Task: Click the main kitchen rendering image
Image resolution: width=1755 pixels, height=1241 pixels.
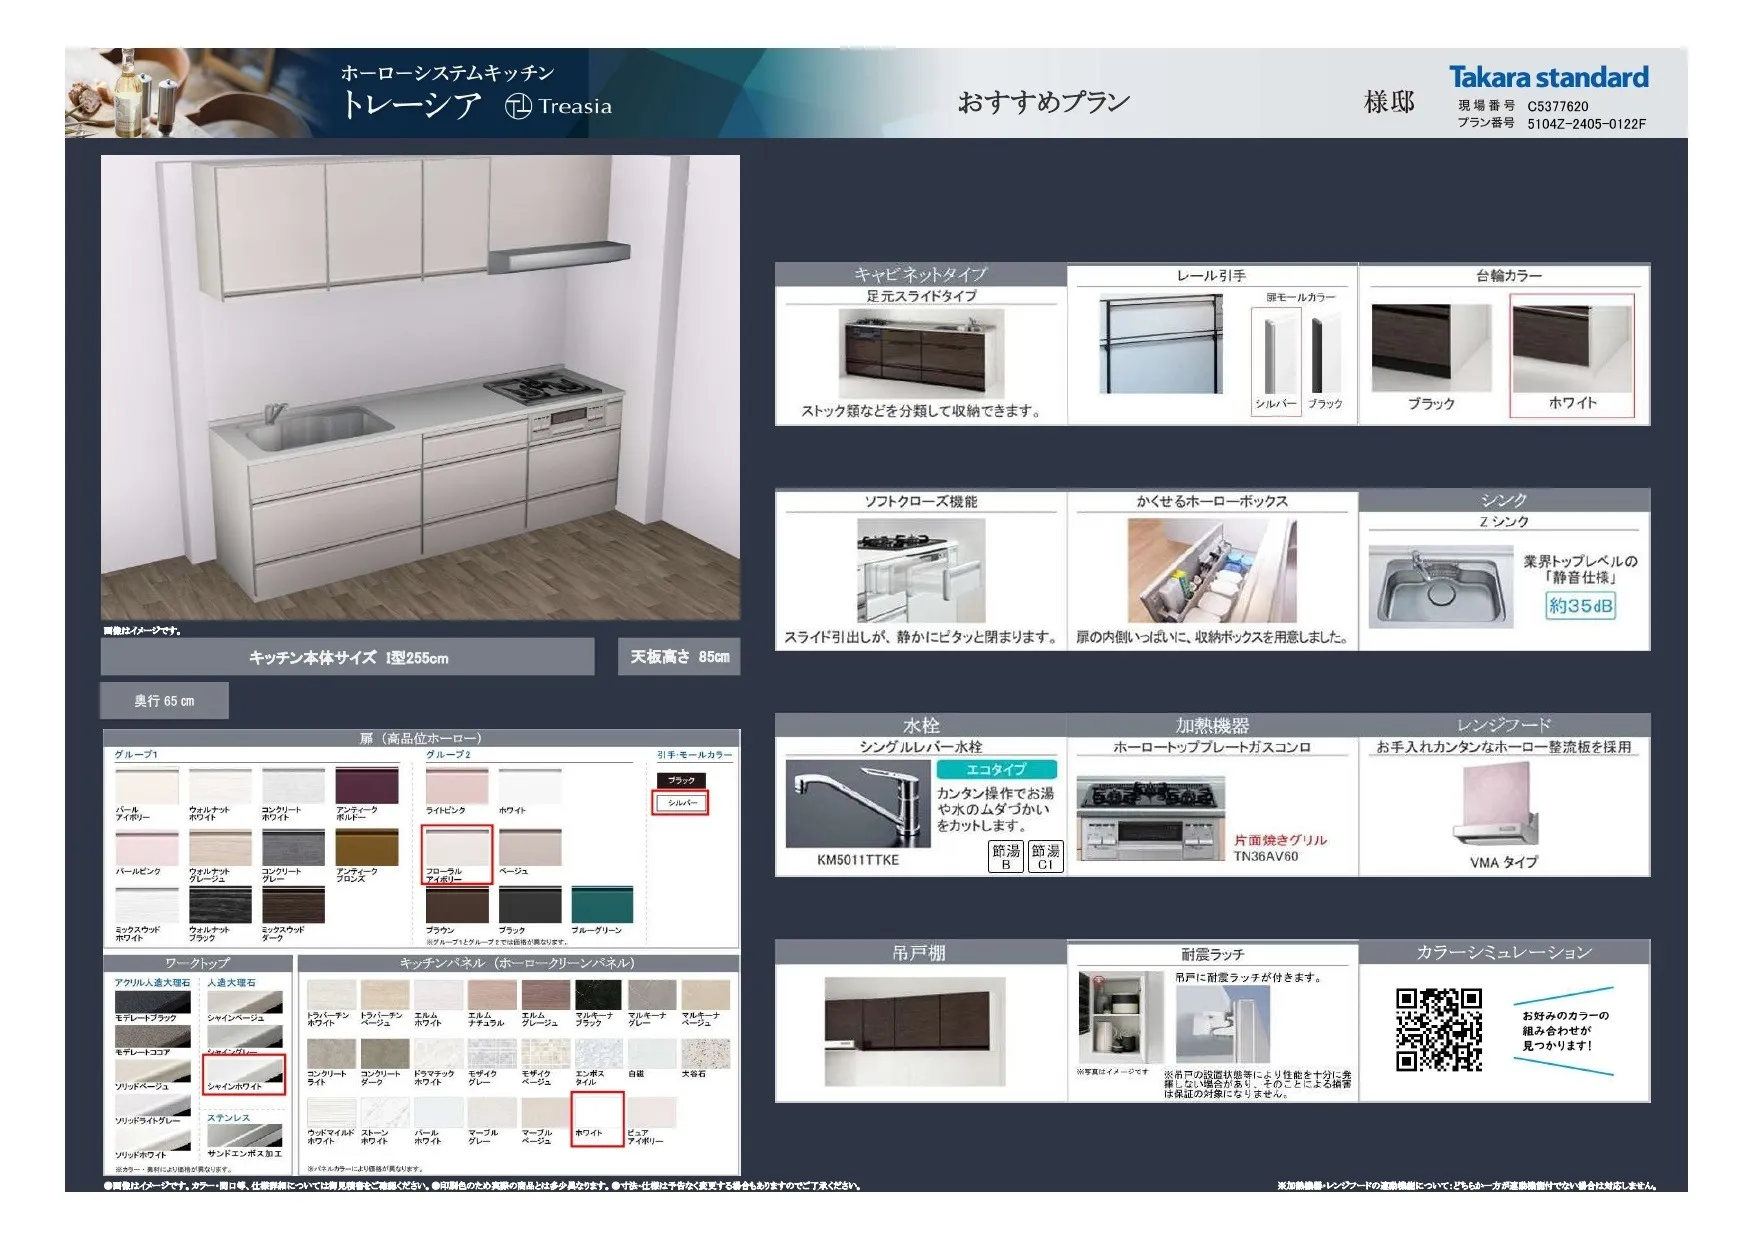Action: [420, 387]
